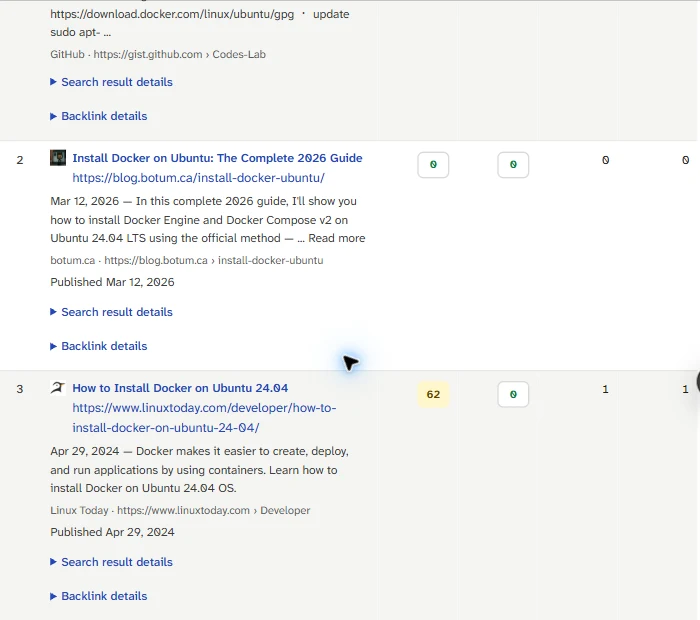
Task: Expand Search result details for the botum.ca result
Action: [x=112, y=312]
